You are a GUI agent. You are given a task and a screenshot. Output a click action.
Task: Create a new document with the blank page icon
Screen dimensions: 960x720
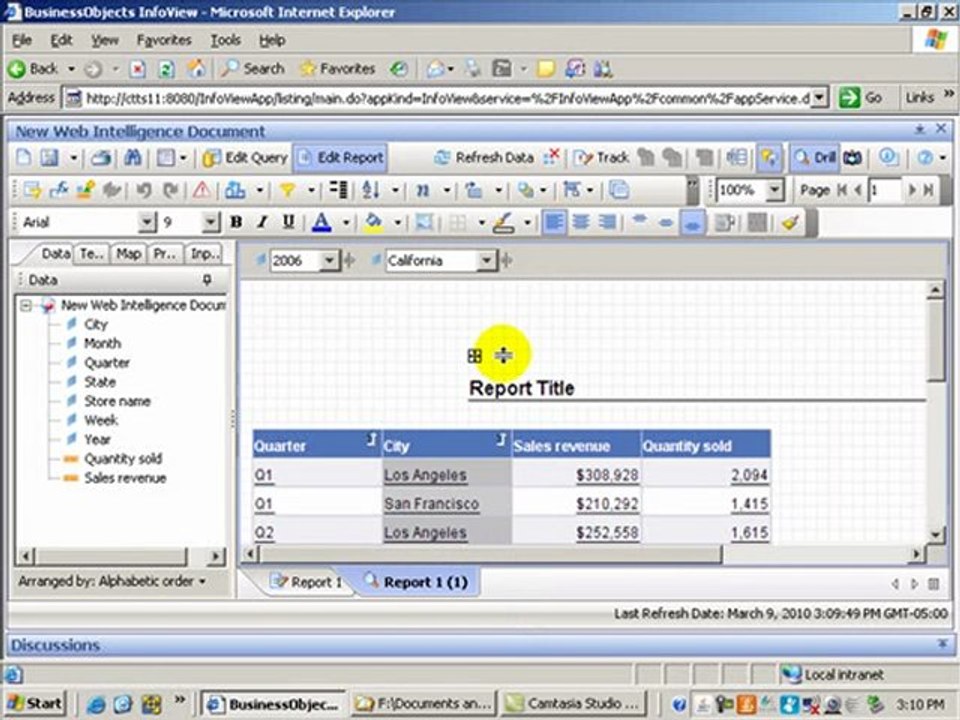point(23,157)
